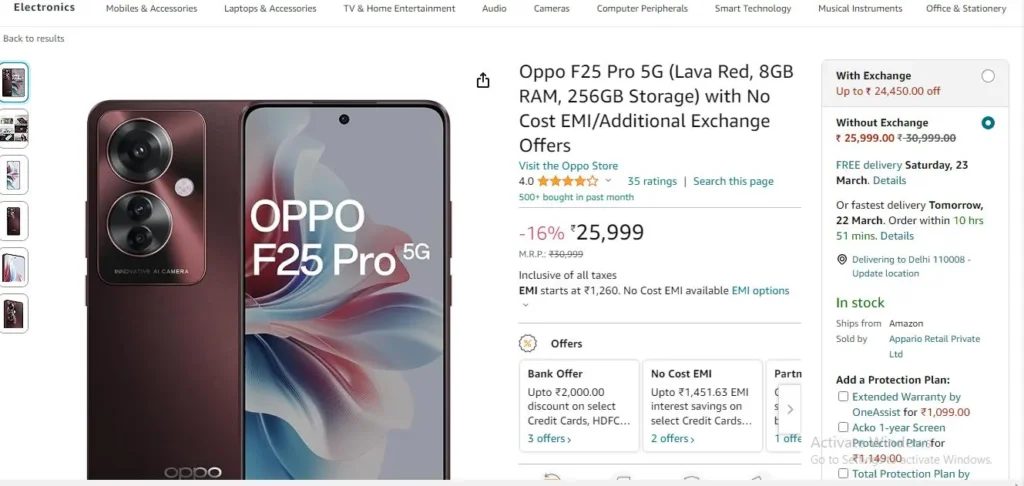Screen dimensions: 1024x486
Task: Visit the Oppo Store link
Action: point(568,166)
